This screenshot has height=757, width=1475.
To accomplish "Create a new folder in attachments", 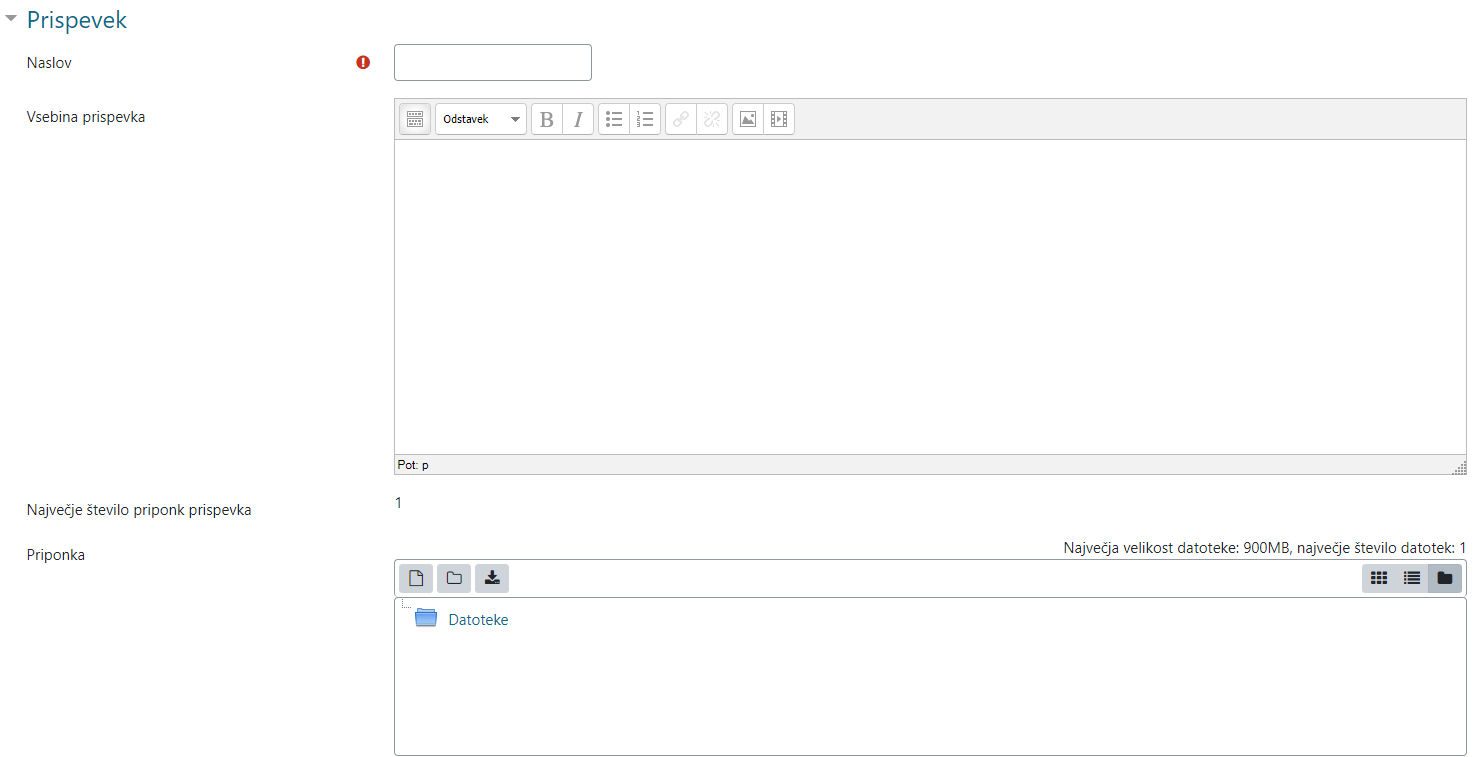I will pyautogui.click(x=454, y=578).
